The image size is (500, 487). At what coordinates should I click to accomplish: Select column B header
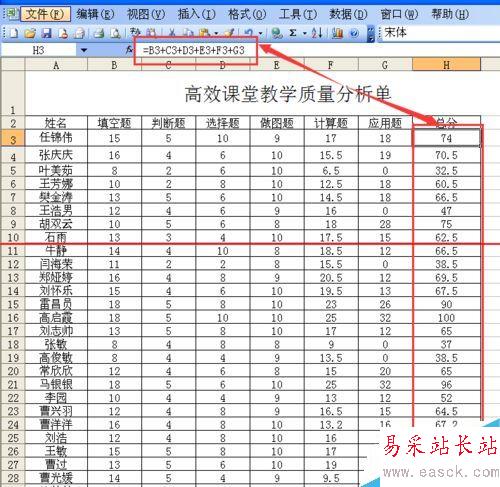(x=114, y=65)
